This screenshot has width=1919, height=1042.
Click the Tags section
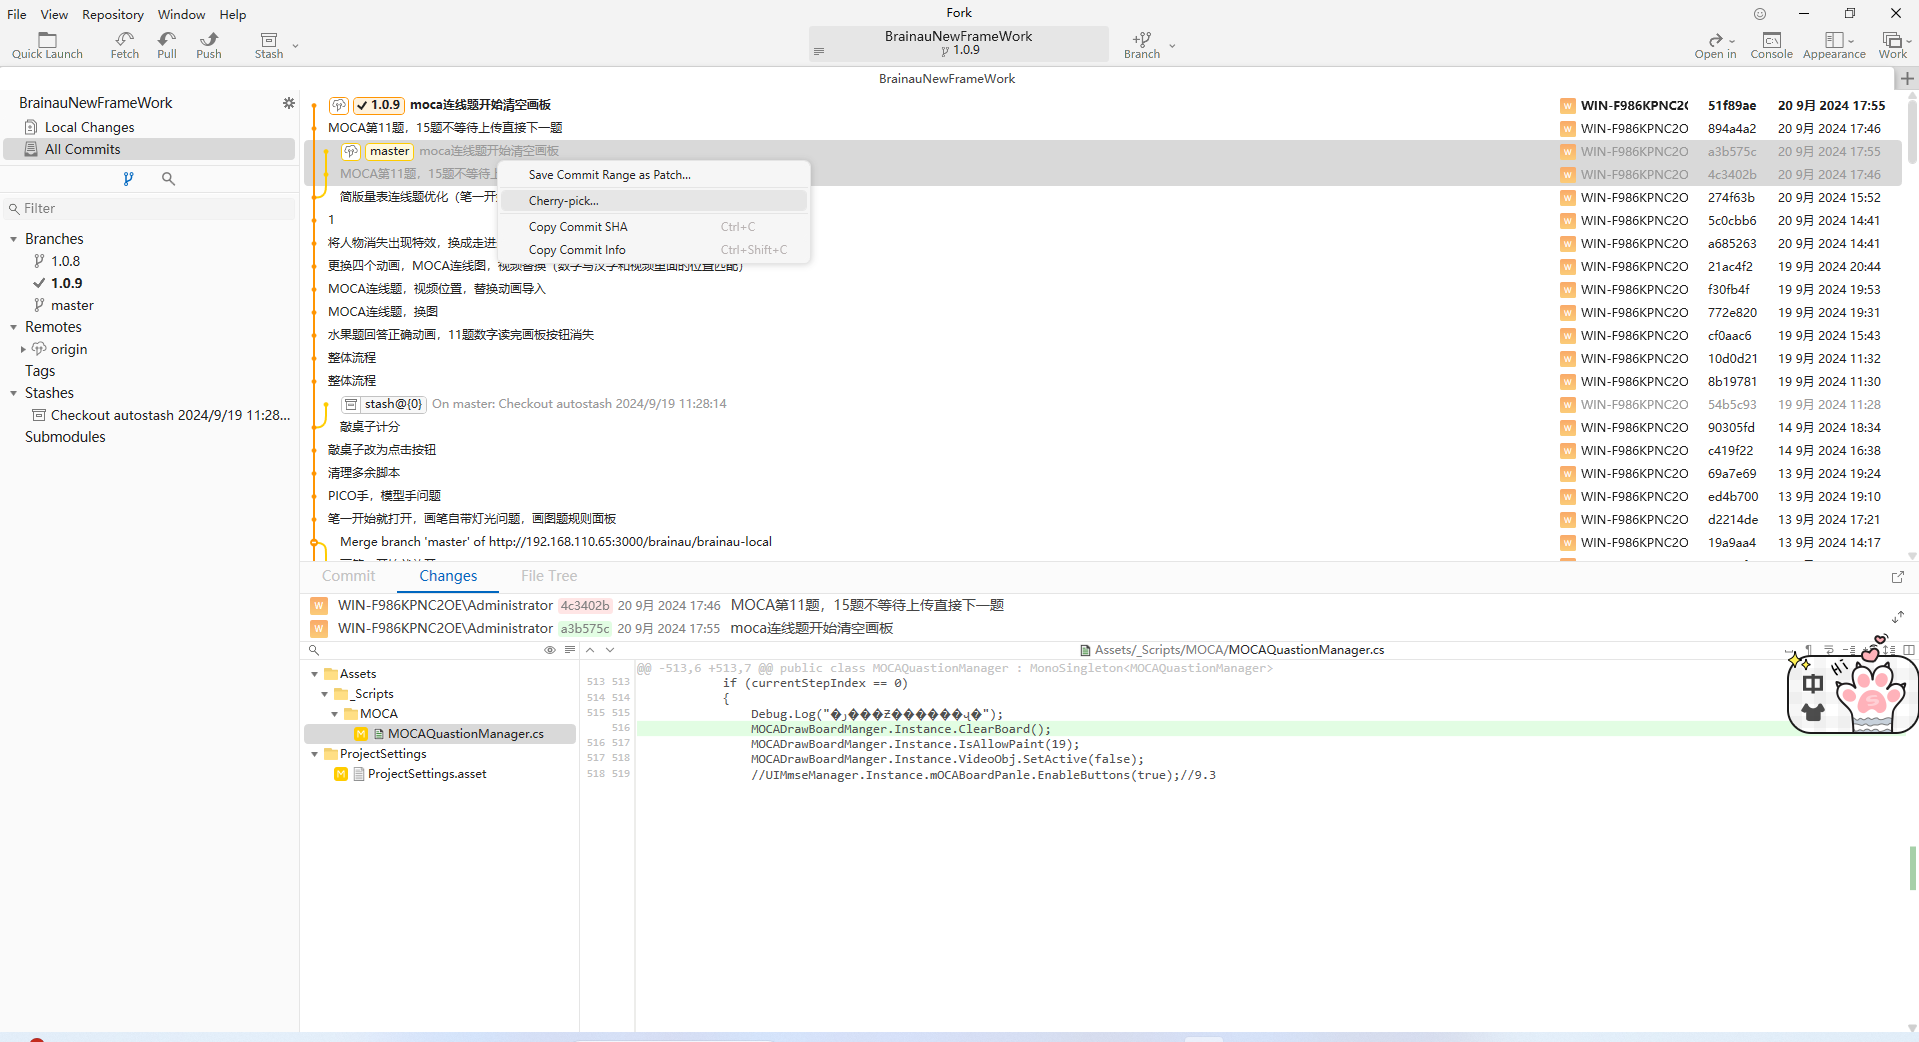40,371
